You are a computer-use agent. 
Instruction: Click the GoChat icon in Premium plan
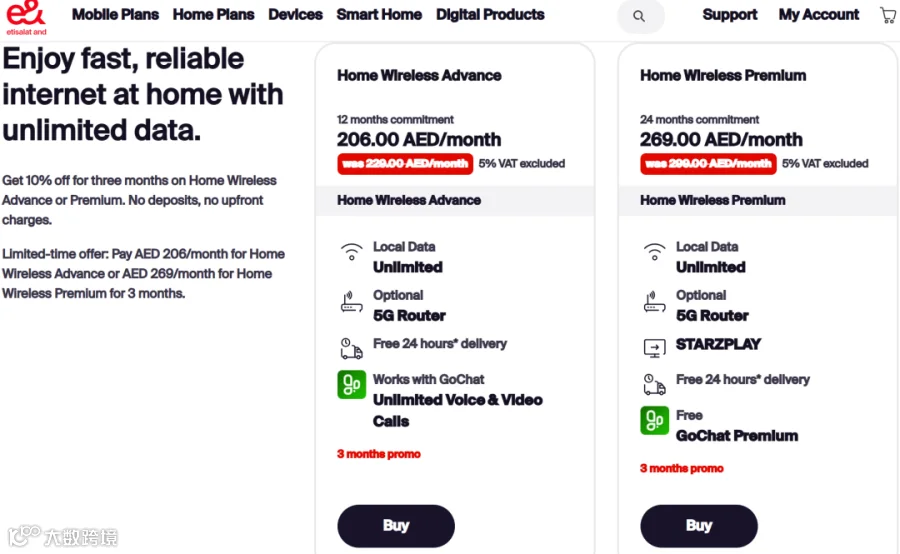coord(654,420)
